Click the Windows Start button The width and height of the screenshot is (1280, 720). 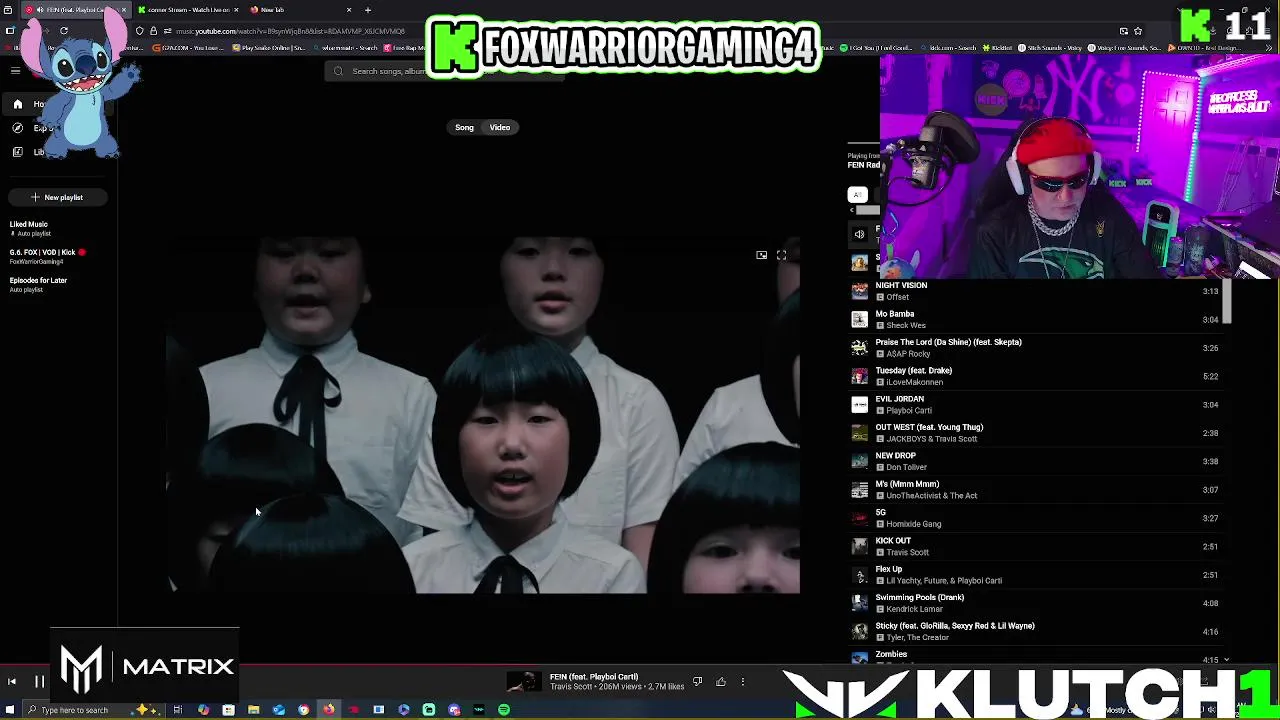click(11, 710)
